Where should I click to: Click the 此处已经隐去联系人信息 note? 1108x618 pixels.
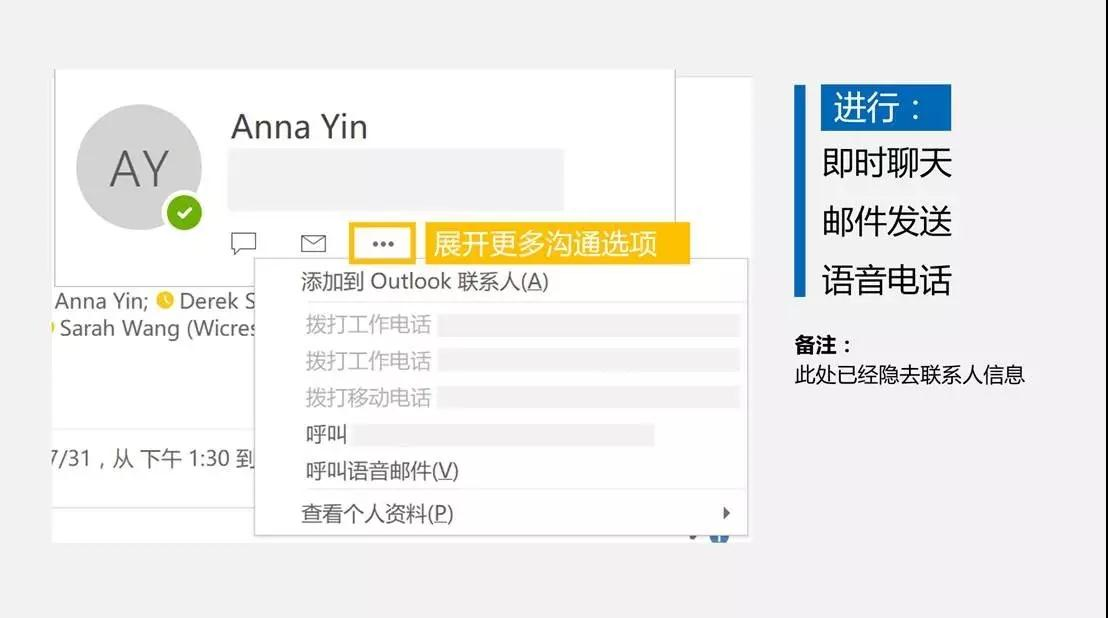pos(909,375)
